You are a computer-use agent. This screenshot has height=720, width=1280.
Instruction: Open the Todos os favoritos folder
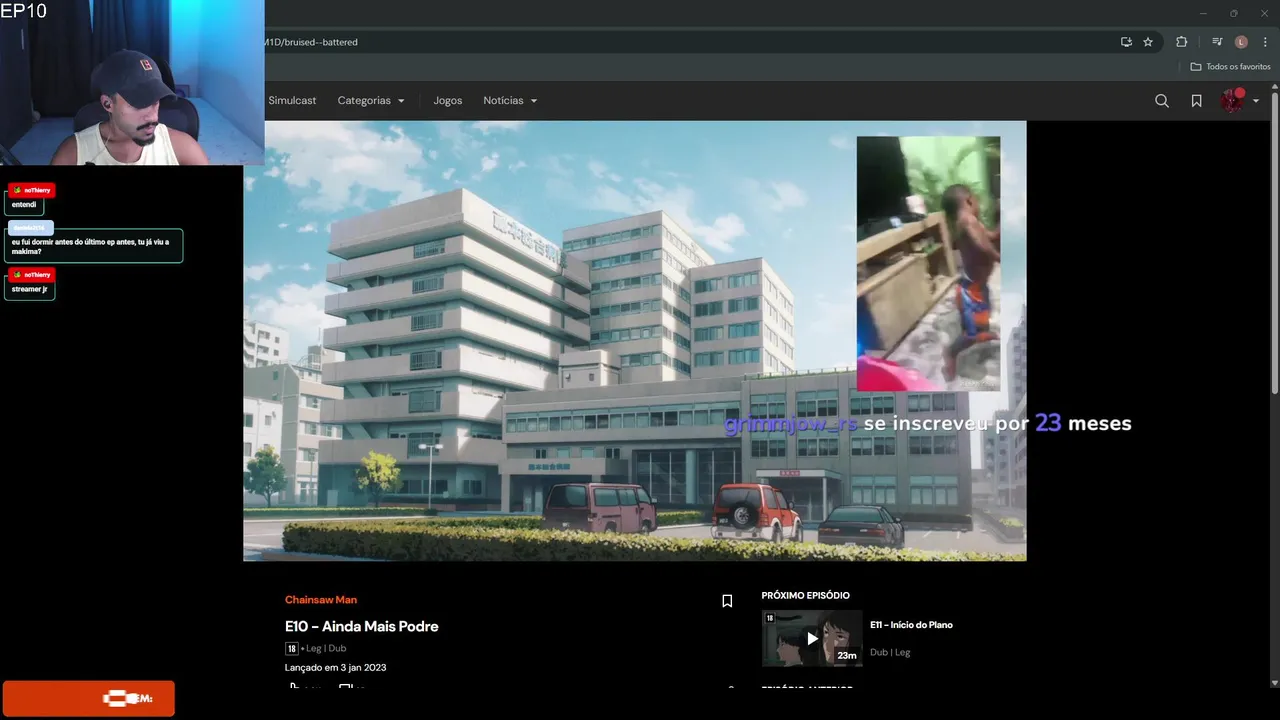coord(1230,67)
